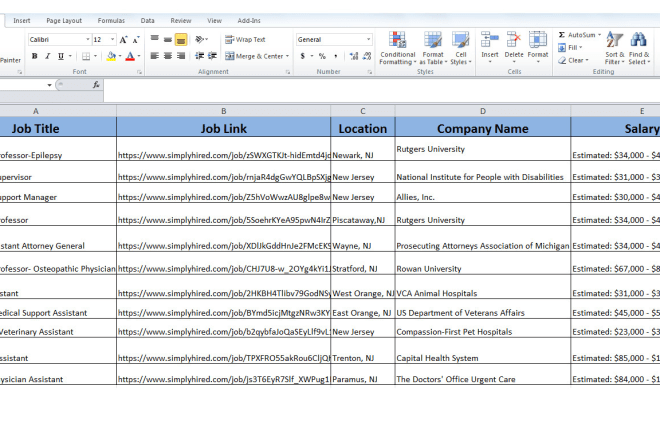Decrease Decimal places
This screenshot has width=660, height=440.
coord(367,56)
